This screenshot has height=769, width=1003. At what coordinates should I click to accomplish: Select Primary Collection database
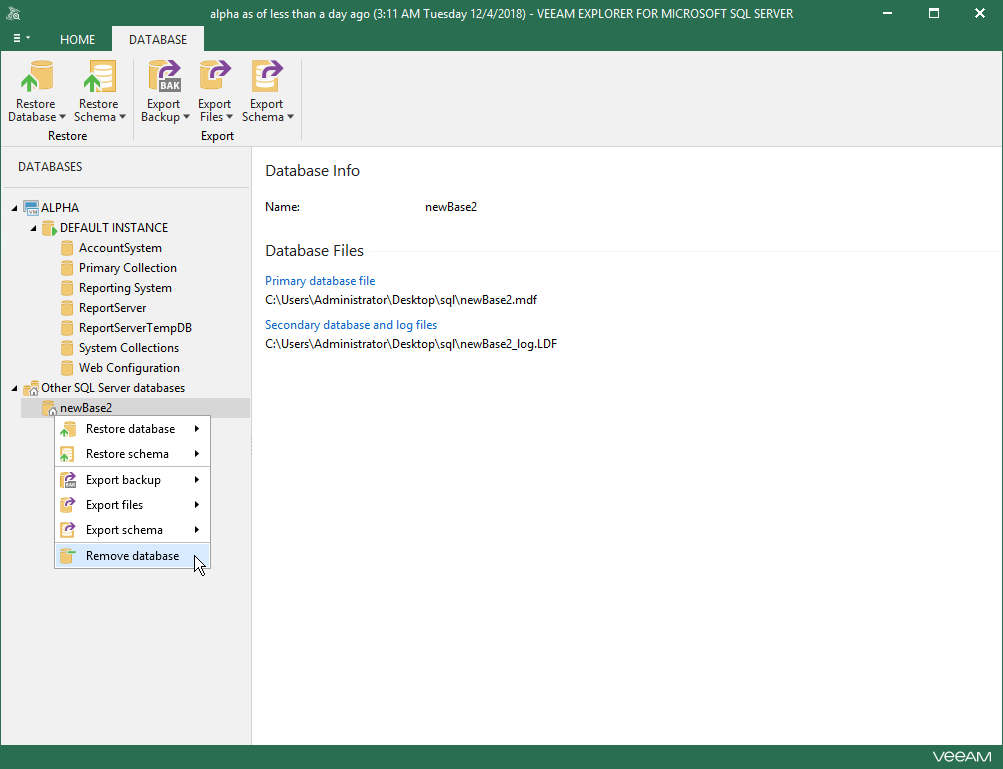pyautogui.click(x=128, y=268)
